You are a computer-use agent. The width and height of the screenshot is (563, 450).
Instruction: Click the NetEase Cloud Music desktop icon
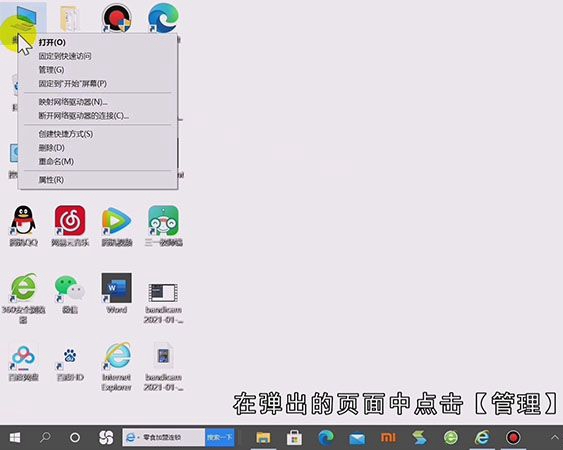click(70, 226)
